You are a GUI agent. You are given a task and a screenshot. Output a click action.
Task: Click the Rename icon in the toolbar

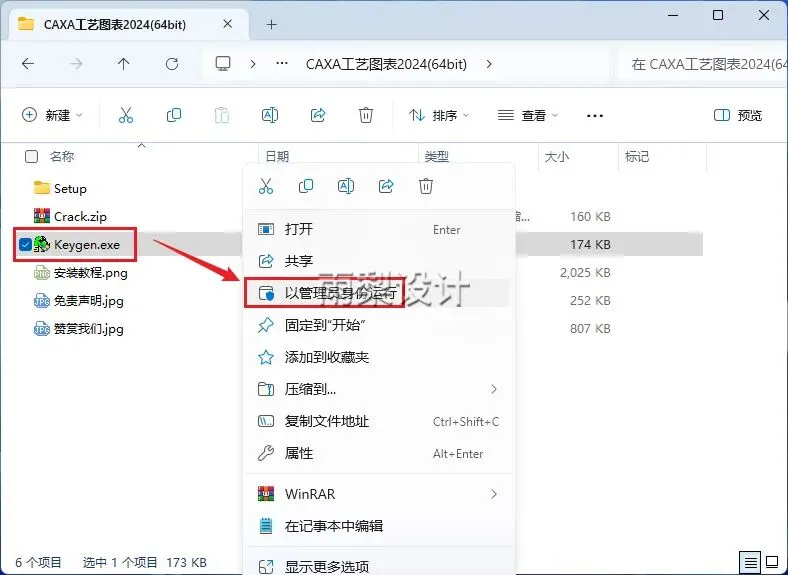pos(270,115)
